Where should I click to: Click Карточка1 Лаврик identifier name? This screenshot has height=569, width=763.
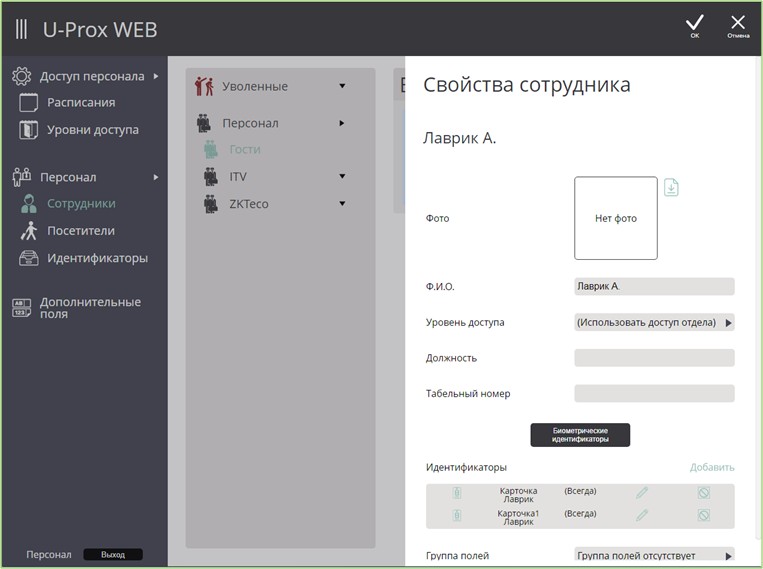[518, 517]
